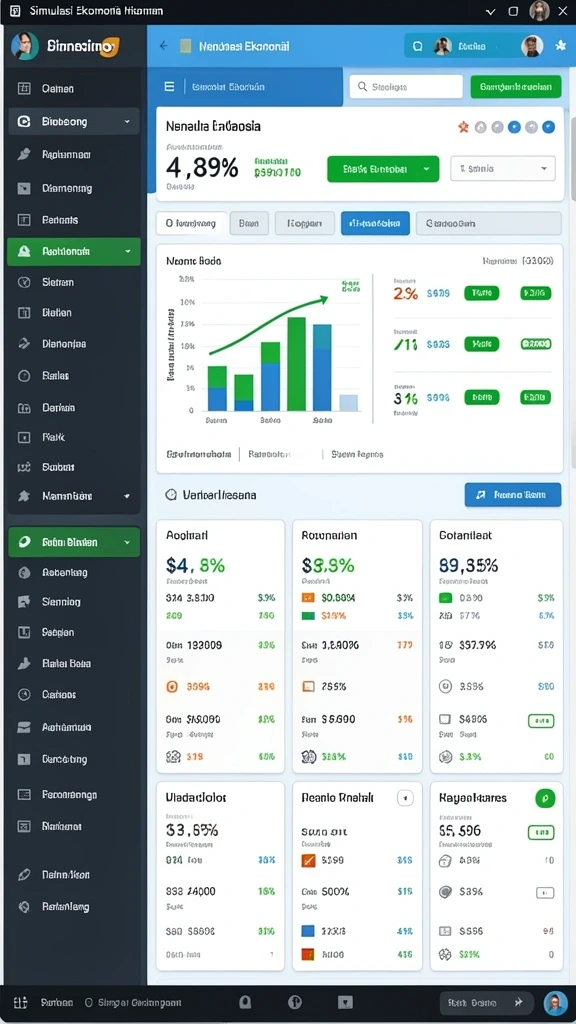Select the last blue radio dot beside star
Viewport: 576px width, 1024px height.
coord(549,127)
